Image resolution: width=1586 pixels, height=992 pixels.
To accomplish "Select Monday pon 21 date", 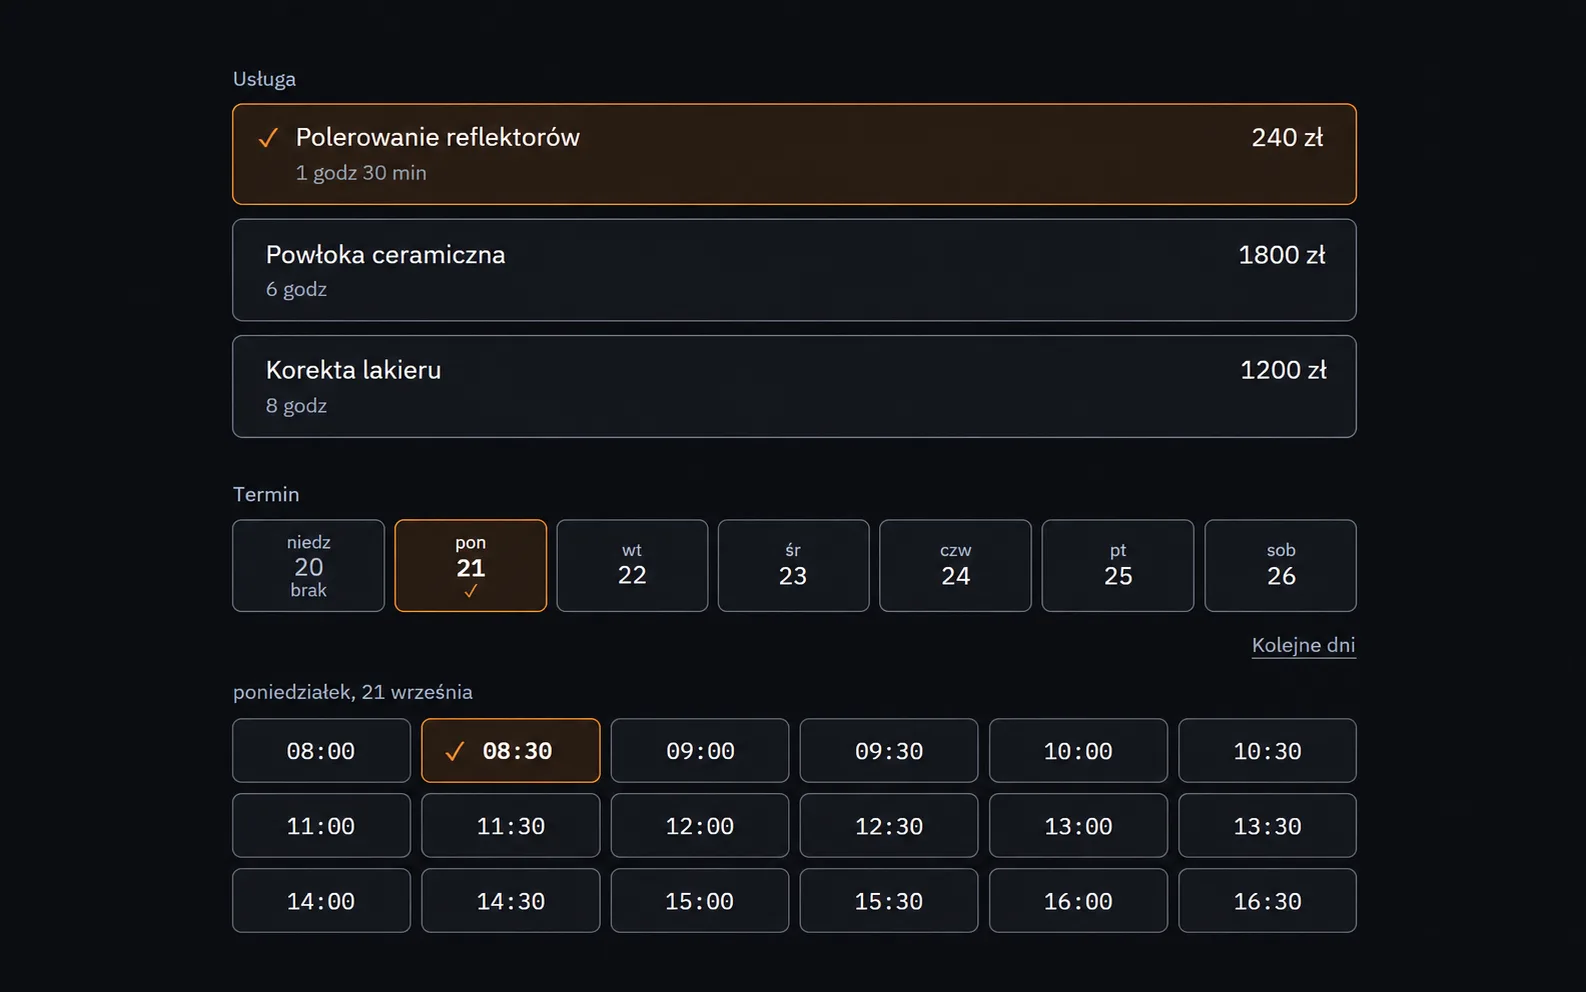I will click(x=470, y=565).
